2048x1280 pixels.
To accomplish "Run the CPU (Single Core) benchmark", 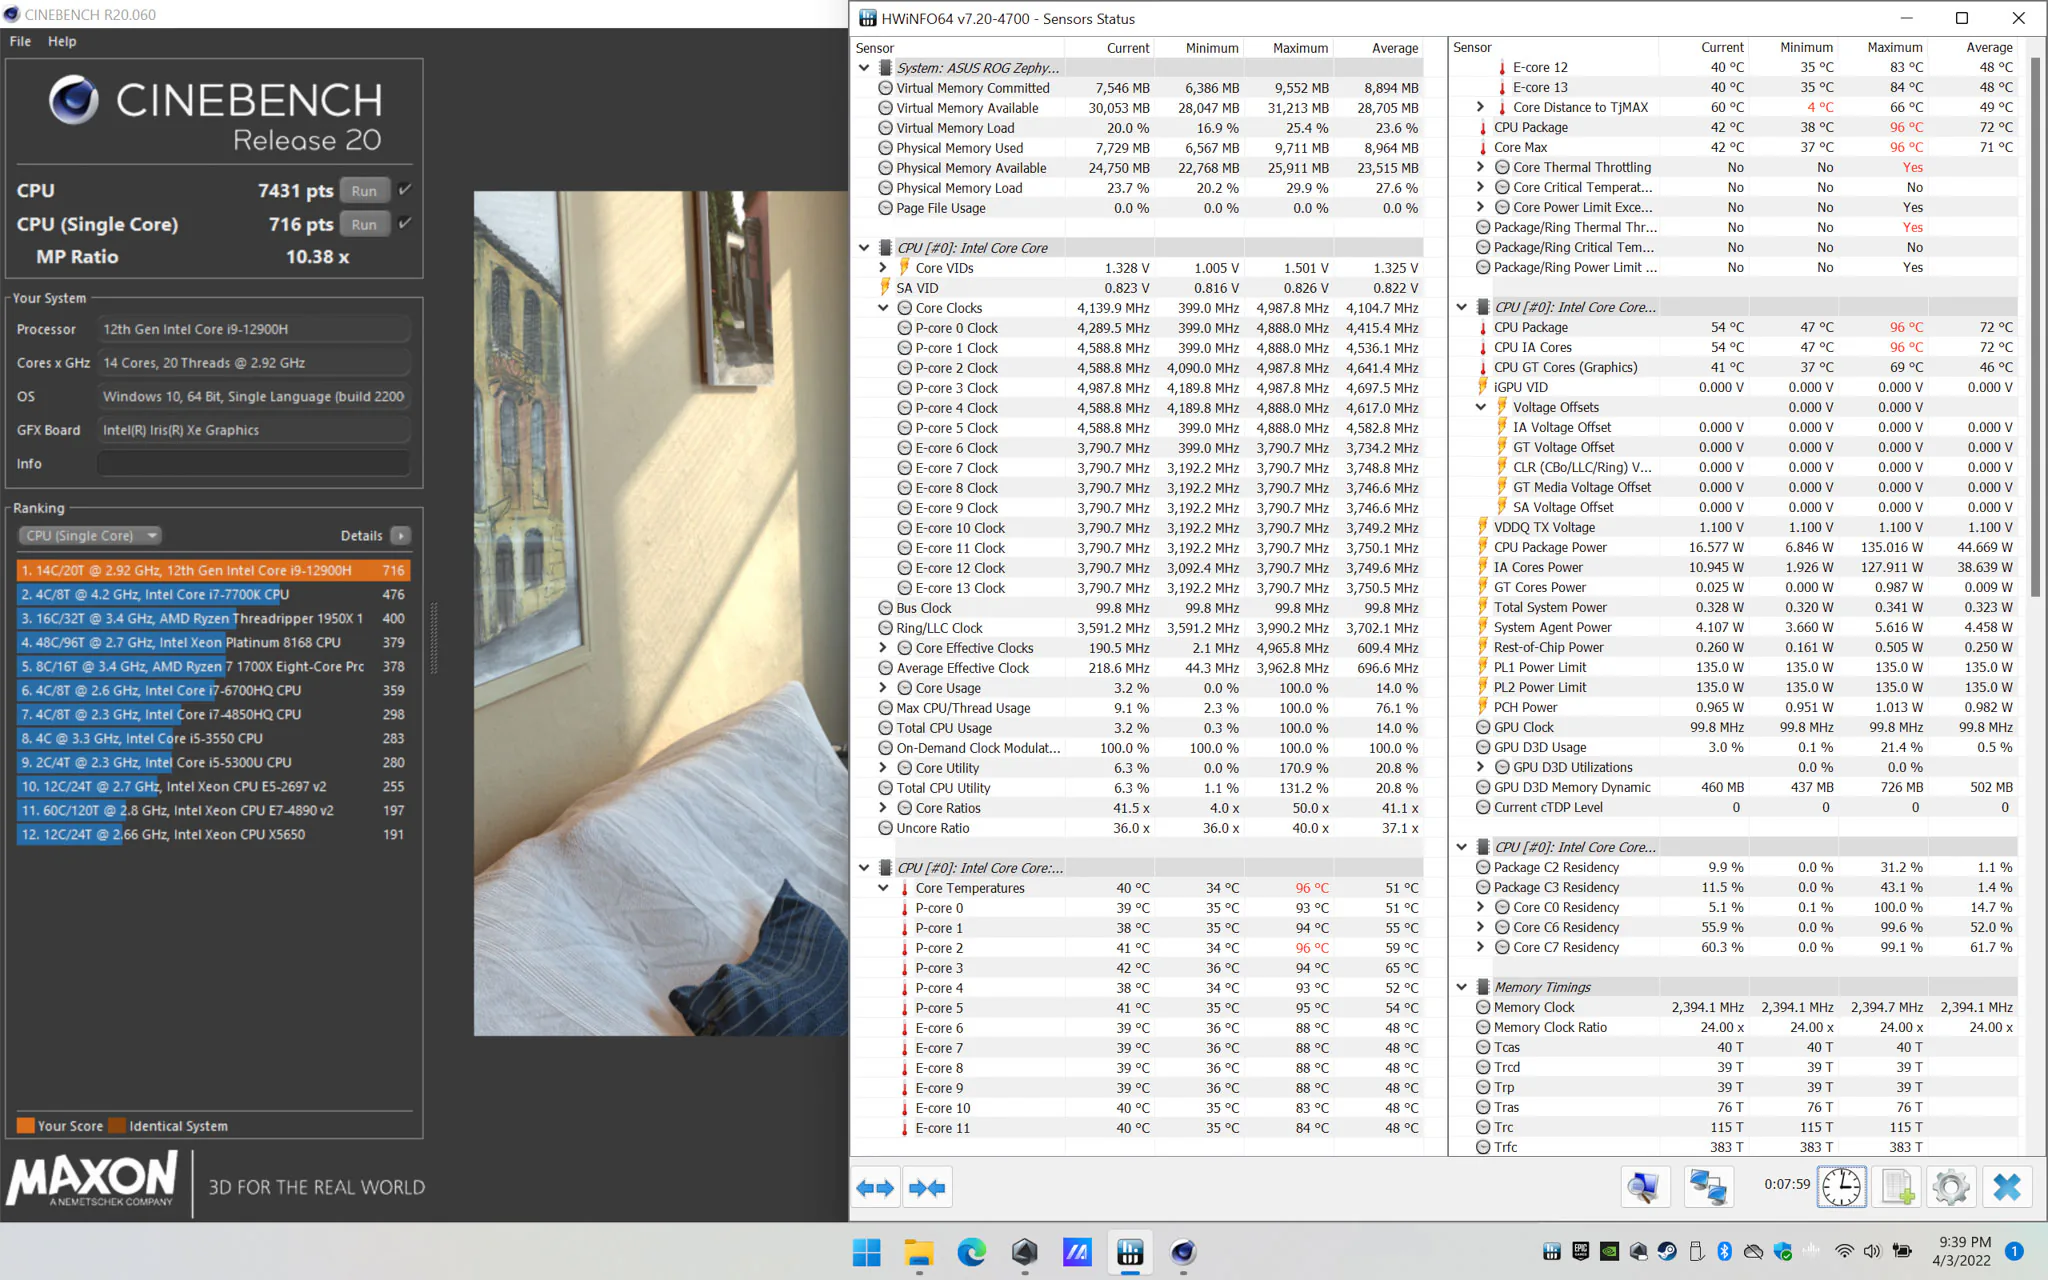I will [364, 225].
